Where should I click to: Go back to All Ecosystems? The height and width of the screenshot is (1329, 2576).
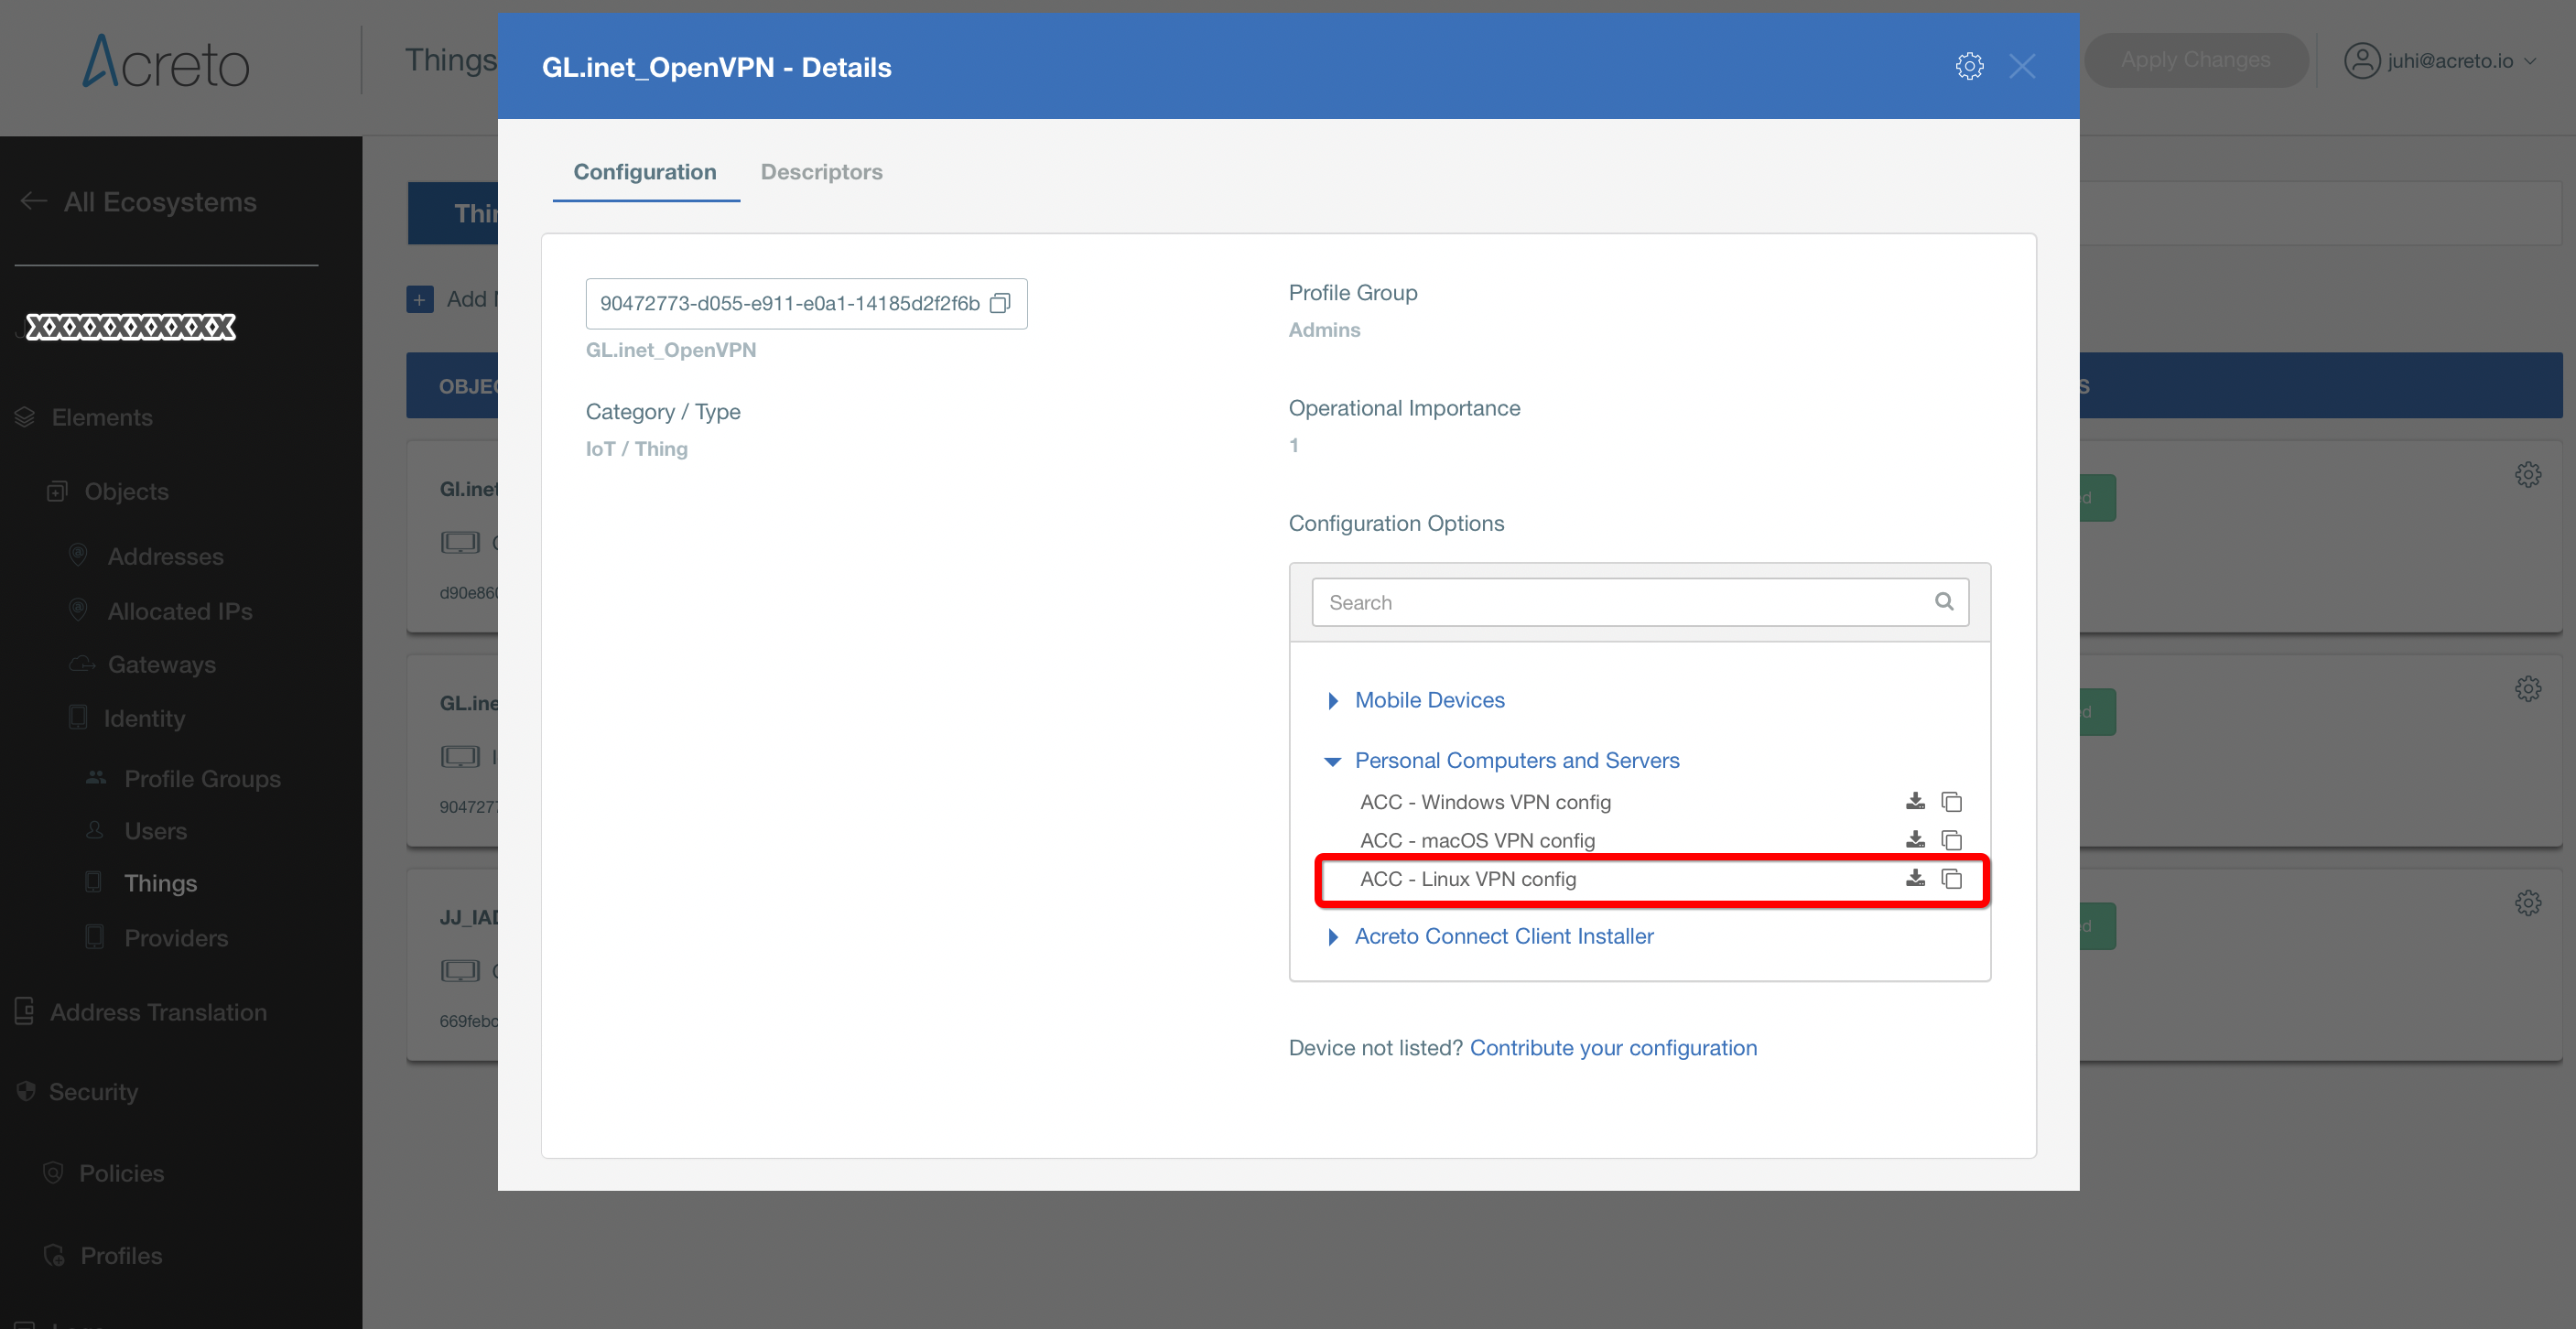(160, 202)
